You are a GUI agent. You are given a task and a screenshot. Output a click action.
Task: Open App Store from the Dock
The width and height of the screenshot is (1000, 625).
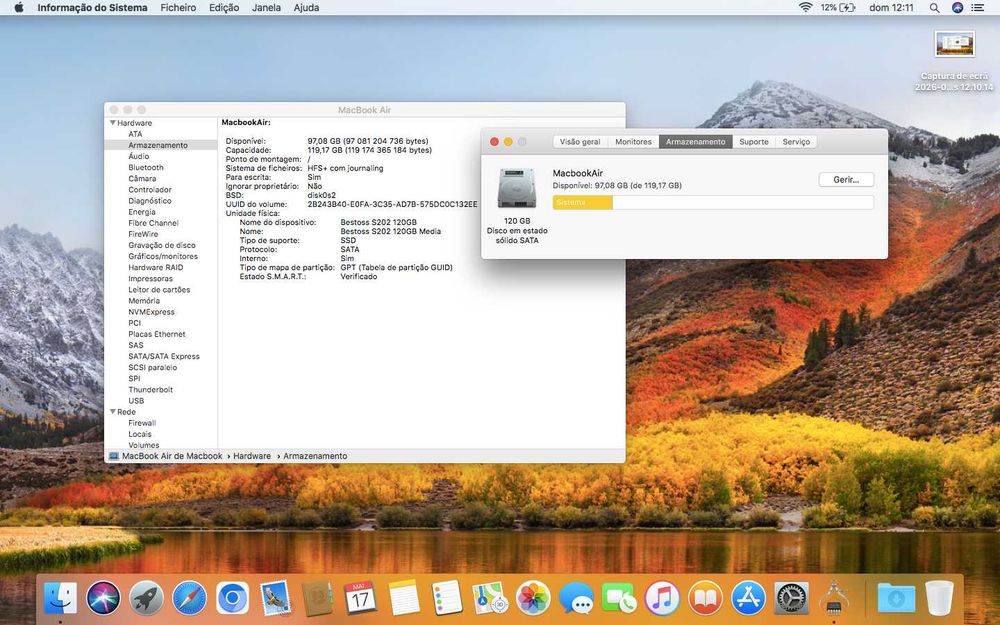[x=748, y=599]
